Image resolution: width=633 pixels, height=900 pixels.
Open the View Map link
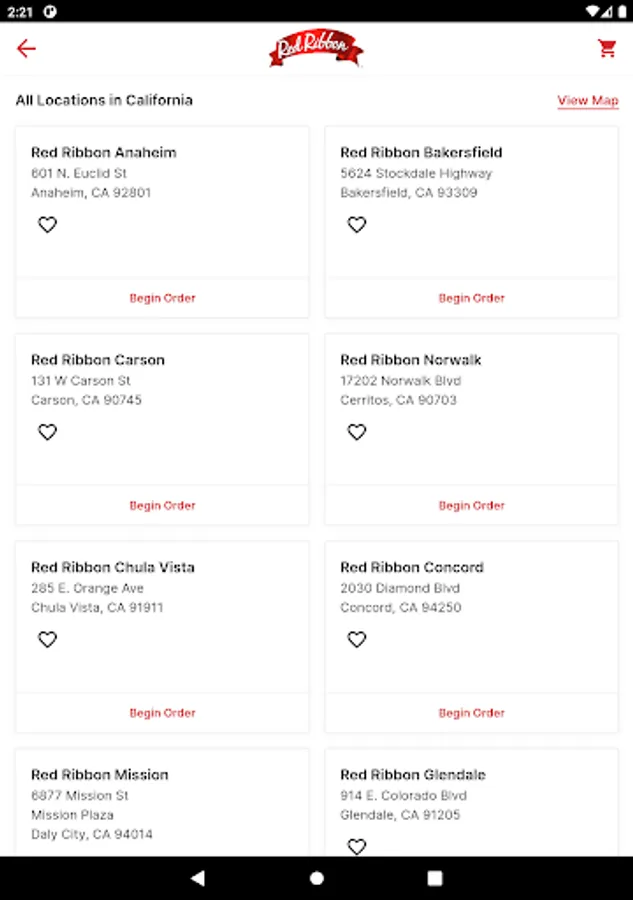588,101
